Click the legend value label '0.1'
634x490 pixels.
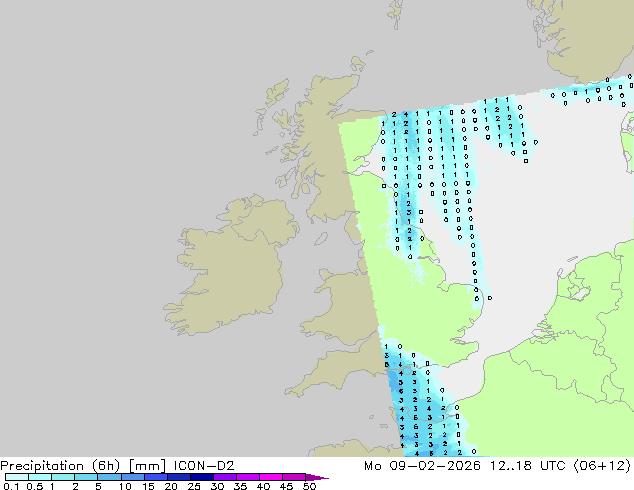[x=11, y=486]
